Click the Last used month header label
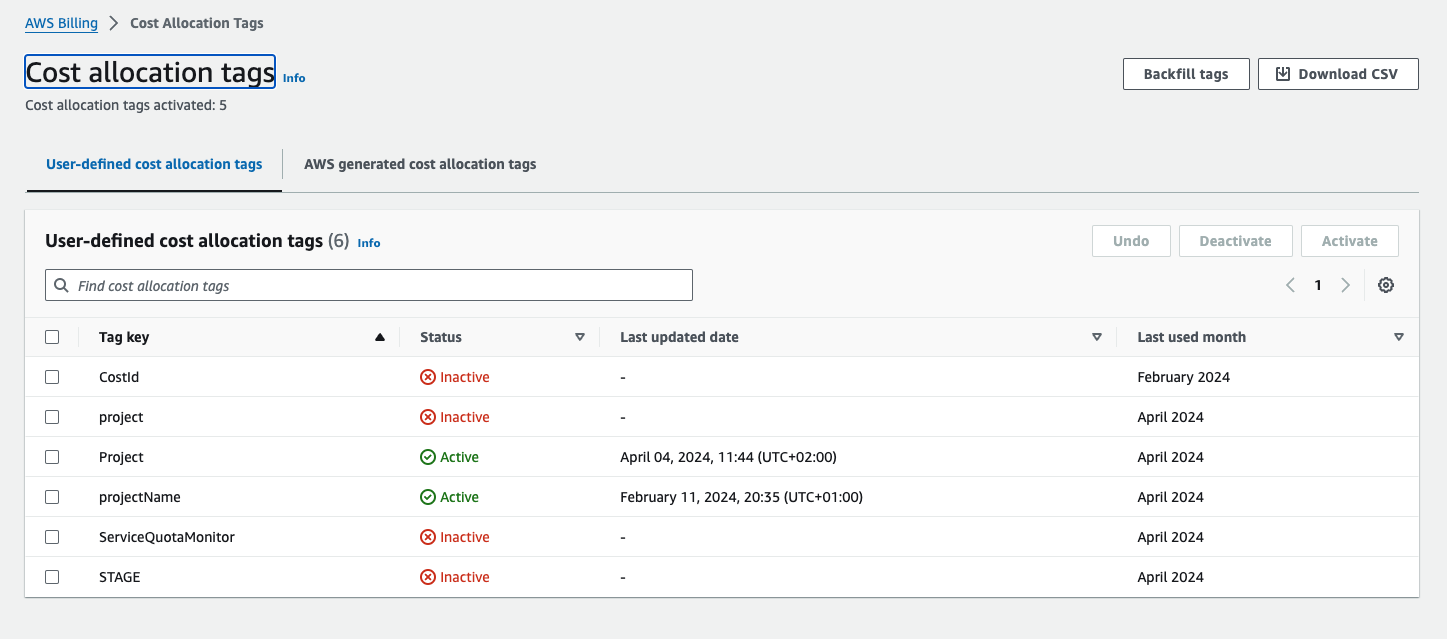Viewport: 1447px width, 639px height. [1192, 337]
